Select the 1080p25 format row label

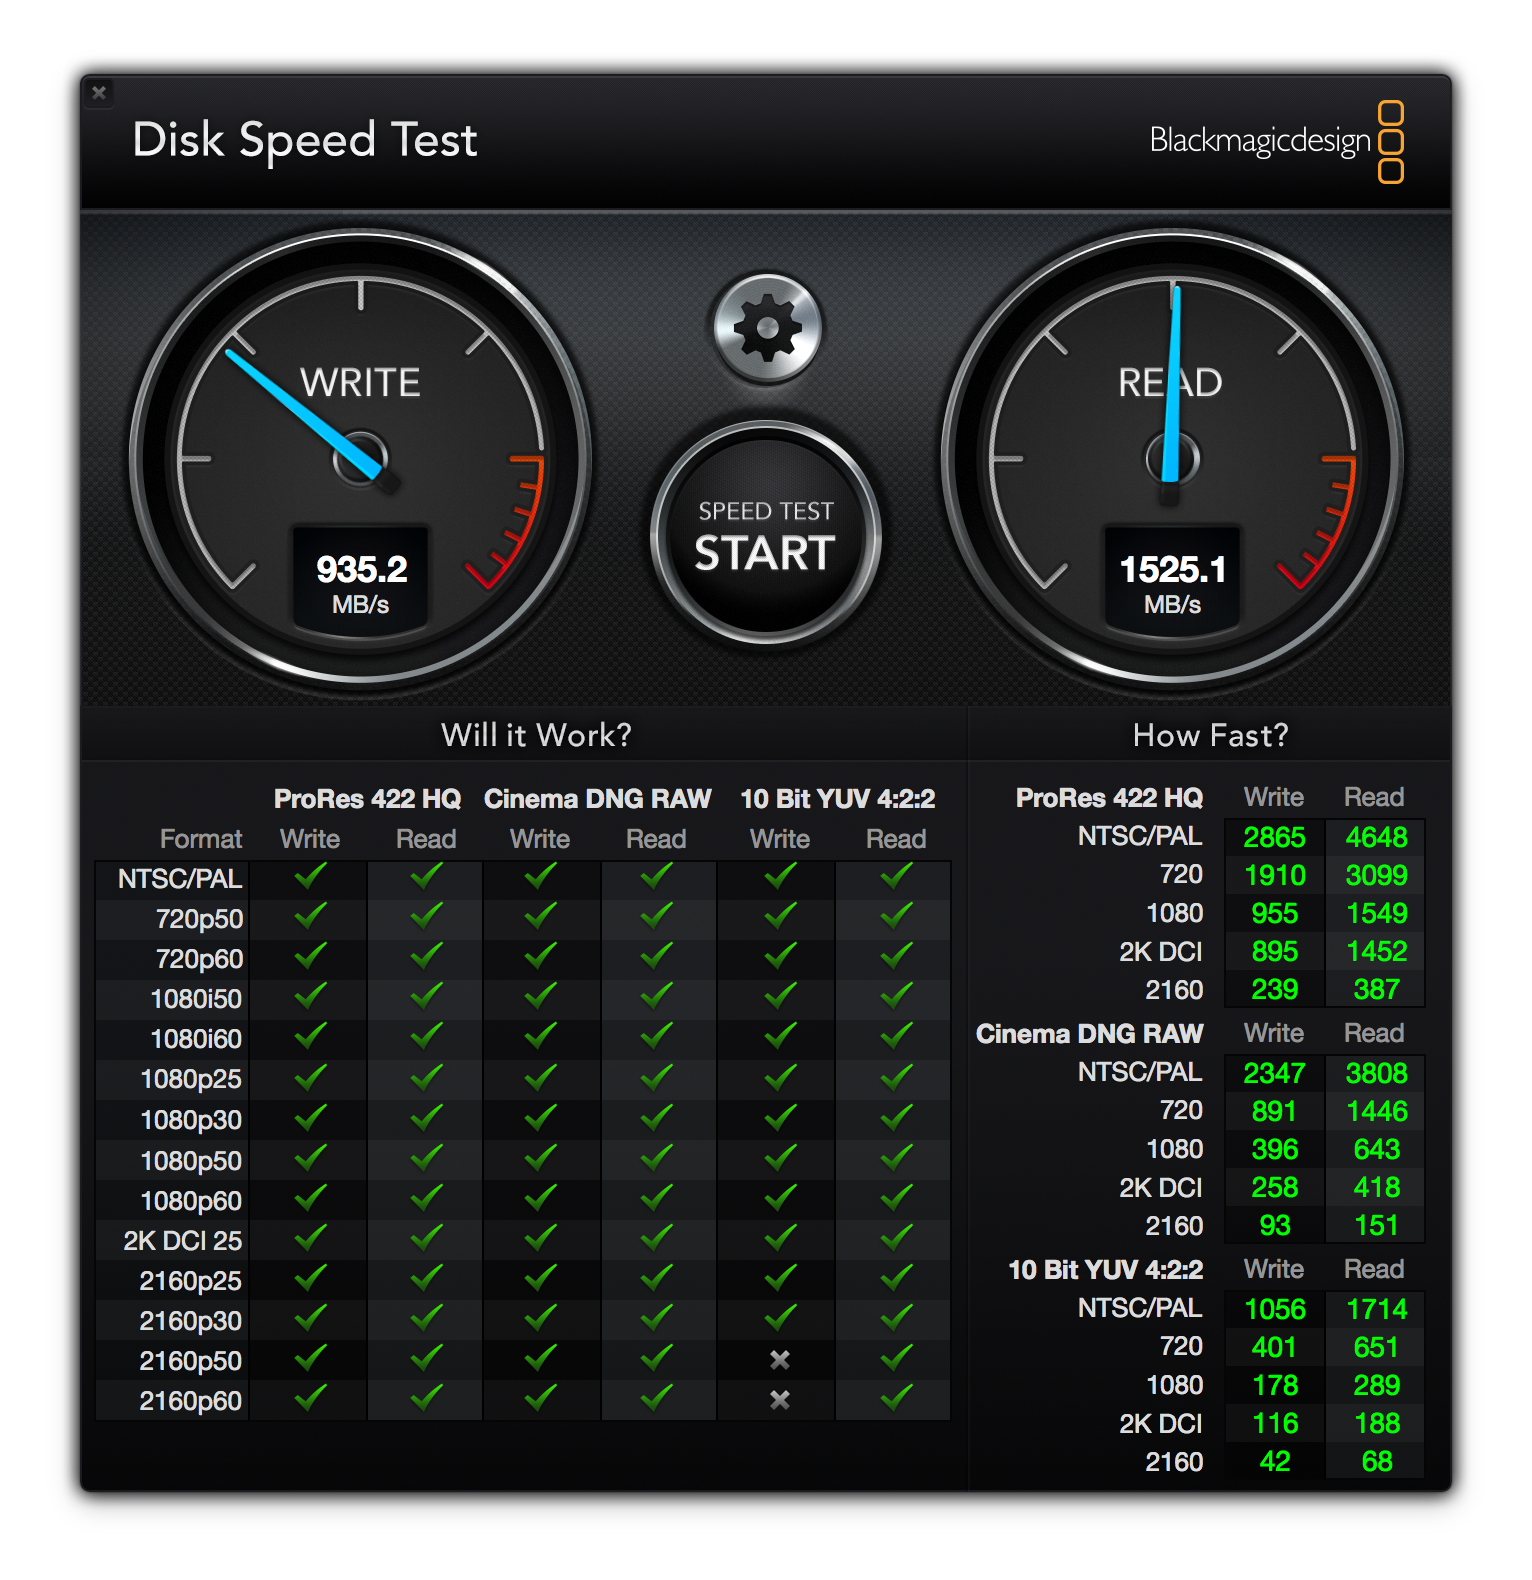(x=191, y=1079)
